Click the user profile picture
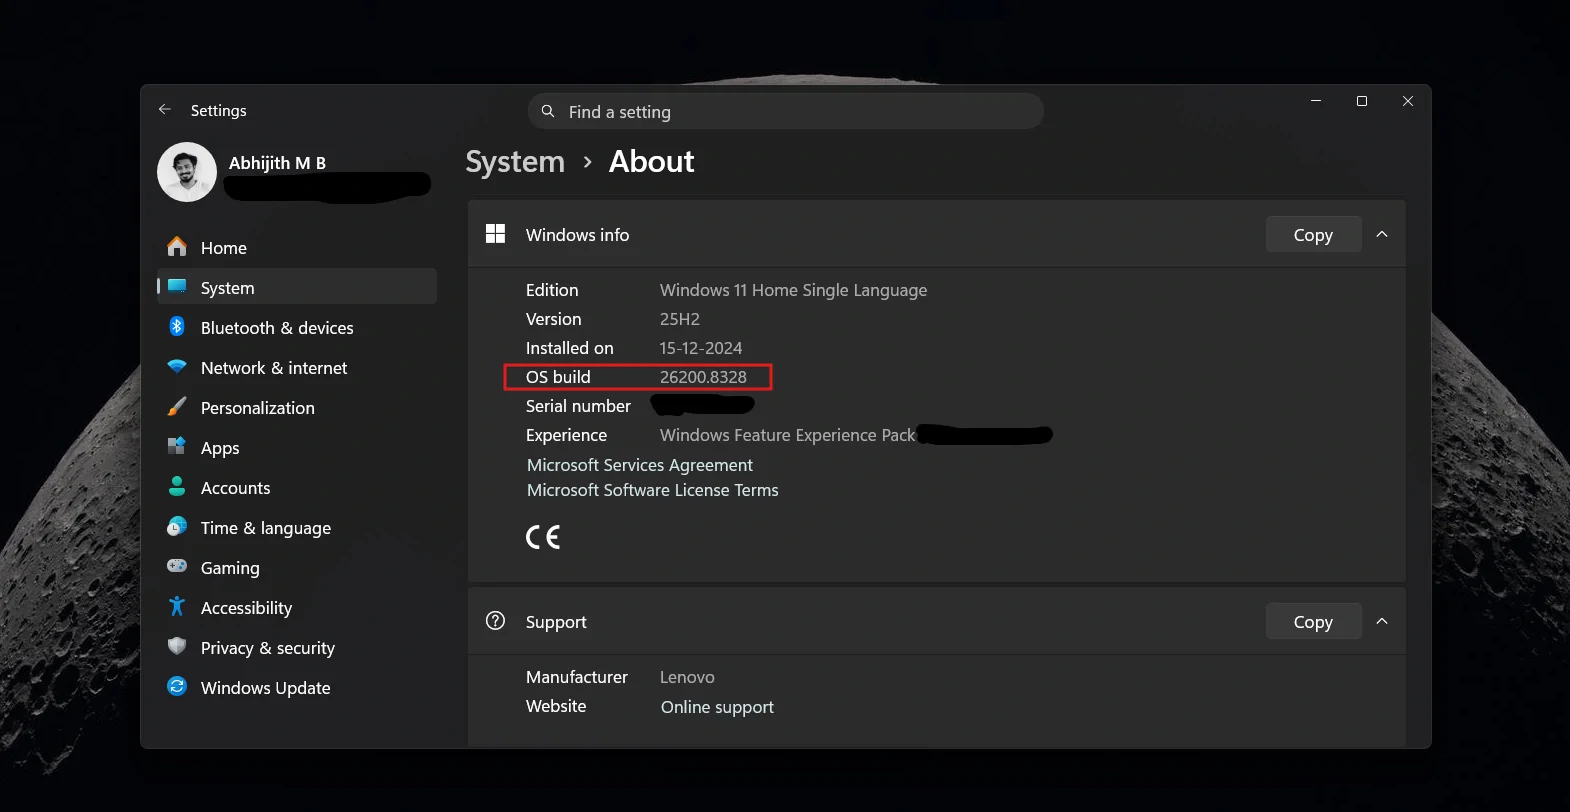The image size is (1570, 812). [187, 172]
